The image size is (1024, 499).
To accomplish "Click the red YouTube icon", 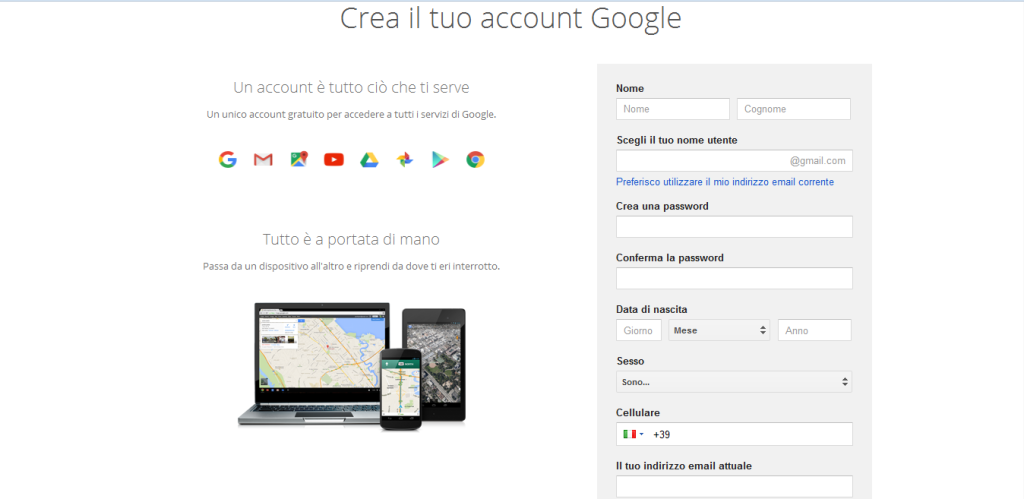I will coord(334,159).
